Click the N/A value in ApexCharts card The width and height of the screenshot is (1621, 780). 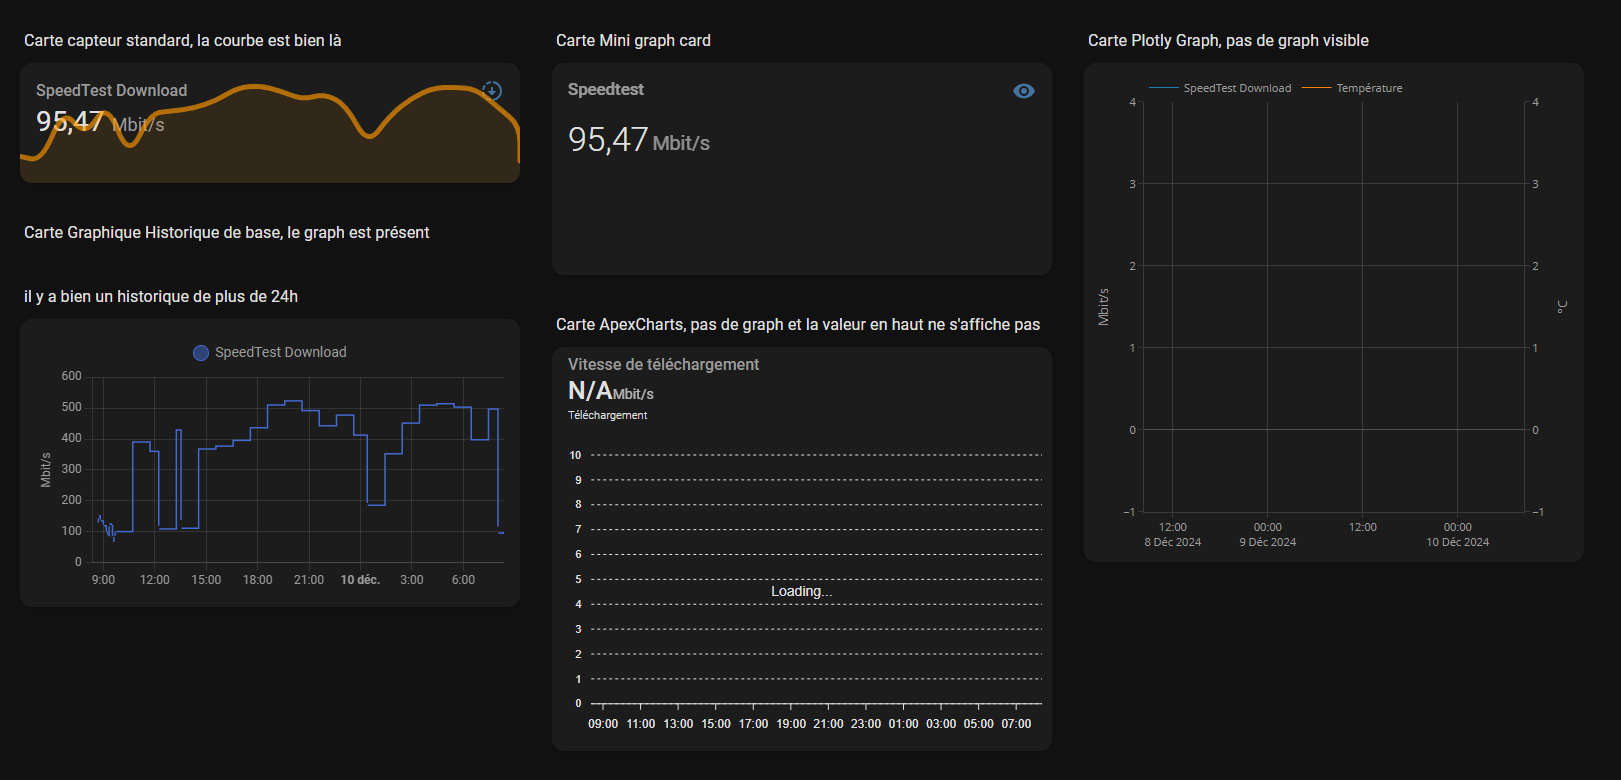coord(590,391)
